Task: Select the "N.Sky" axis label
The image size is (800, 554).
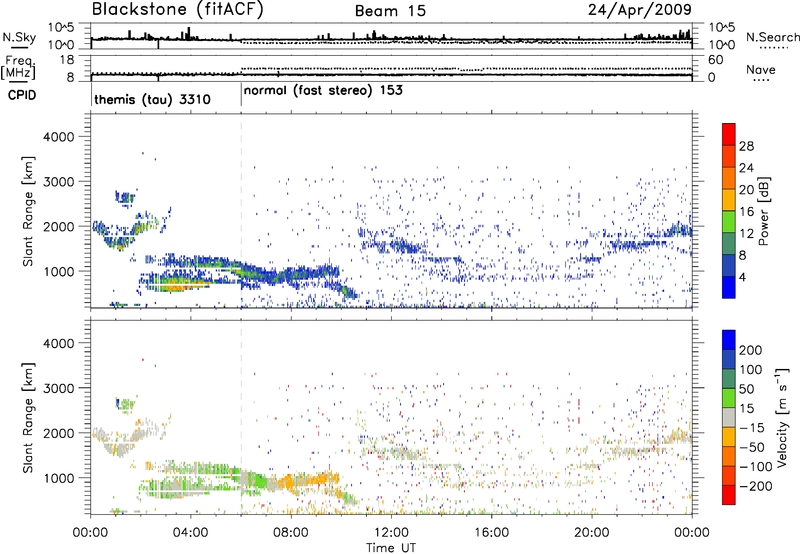Action: click(19, 37)
